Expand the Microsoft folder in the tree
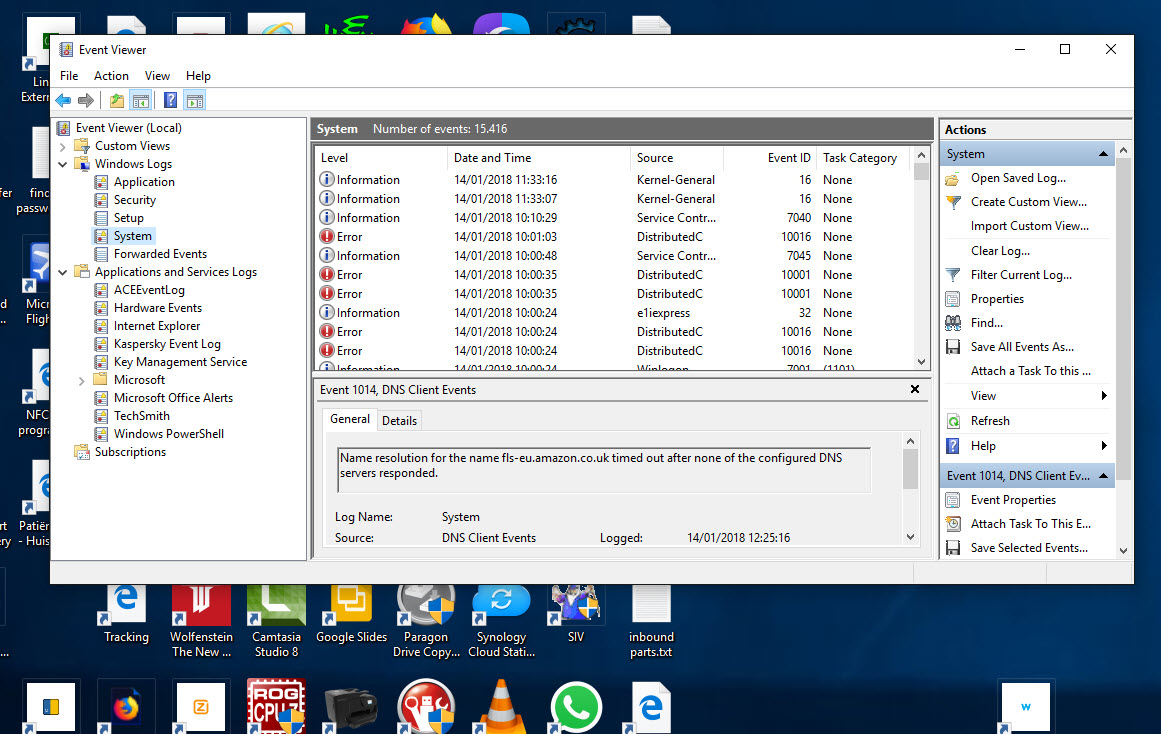Screen dimensions: 1161x734 click(x=82, y=380)
